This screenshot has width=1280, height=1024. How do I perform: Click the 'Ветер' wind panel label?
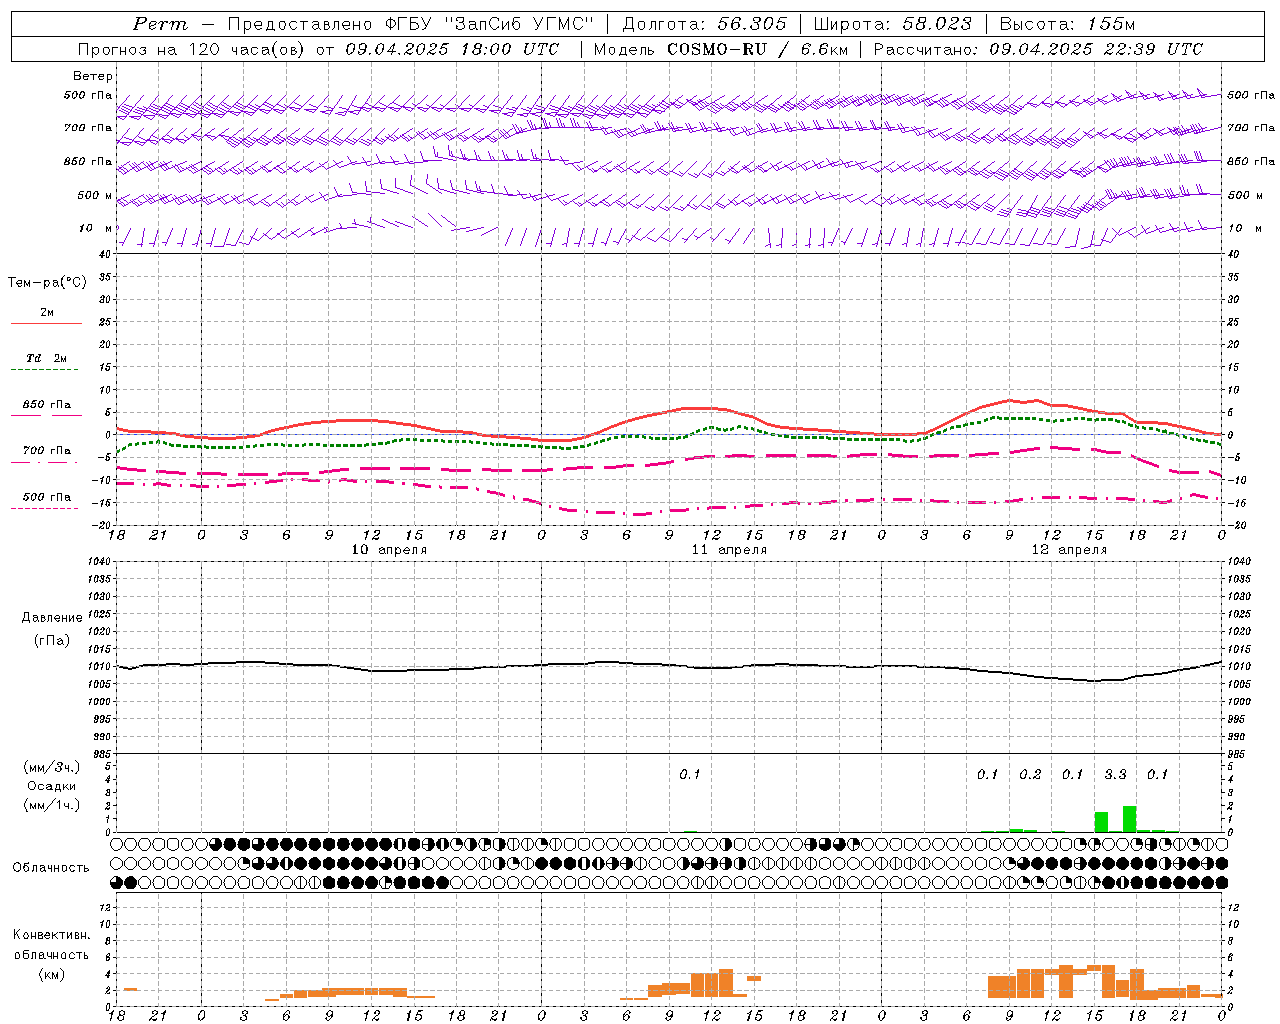[93, 76]
